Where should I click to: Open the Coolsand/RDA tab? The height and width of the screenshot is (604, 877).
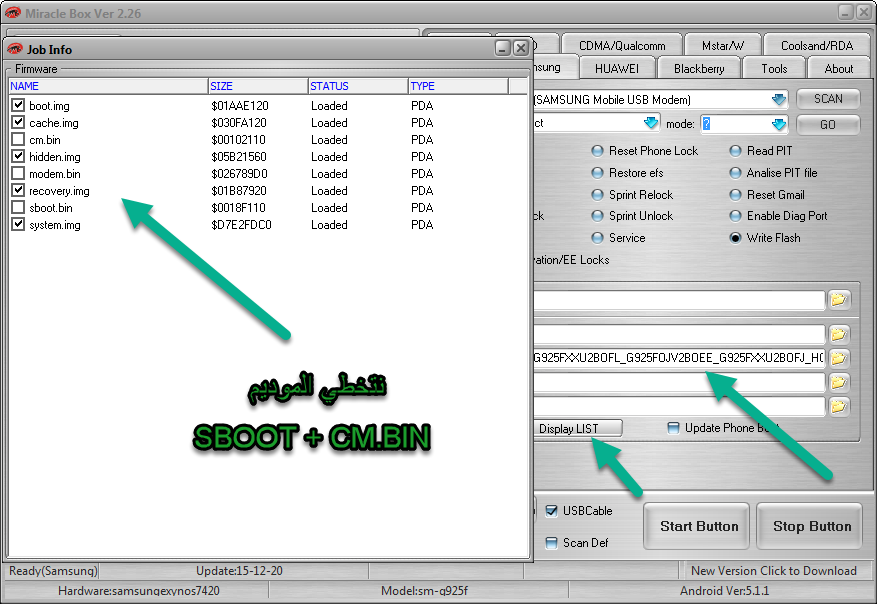click(x=817, y=45)
